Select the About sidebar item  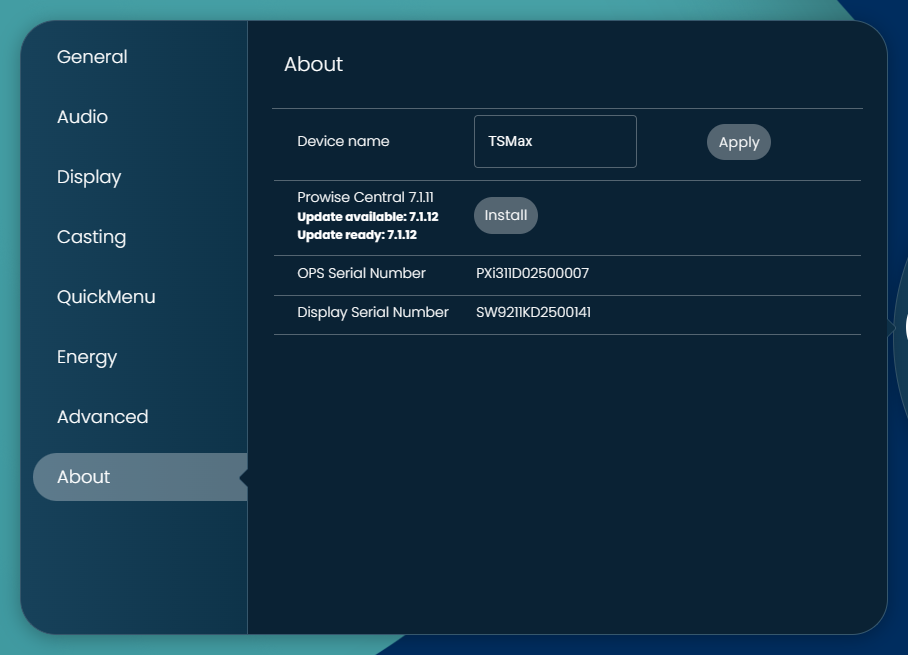[84, 477]
